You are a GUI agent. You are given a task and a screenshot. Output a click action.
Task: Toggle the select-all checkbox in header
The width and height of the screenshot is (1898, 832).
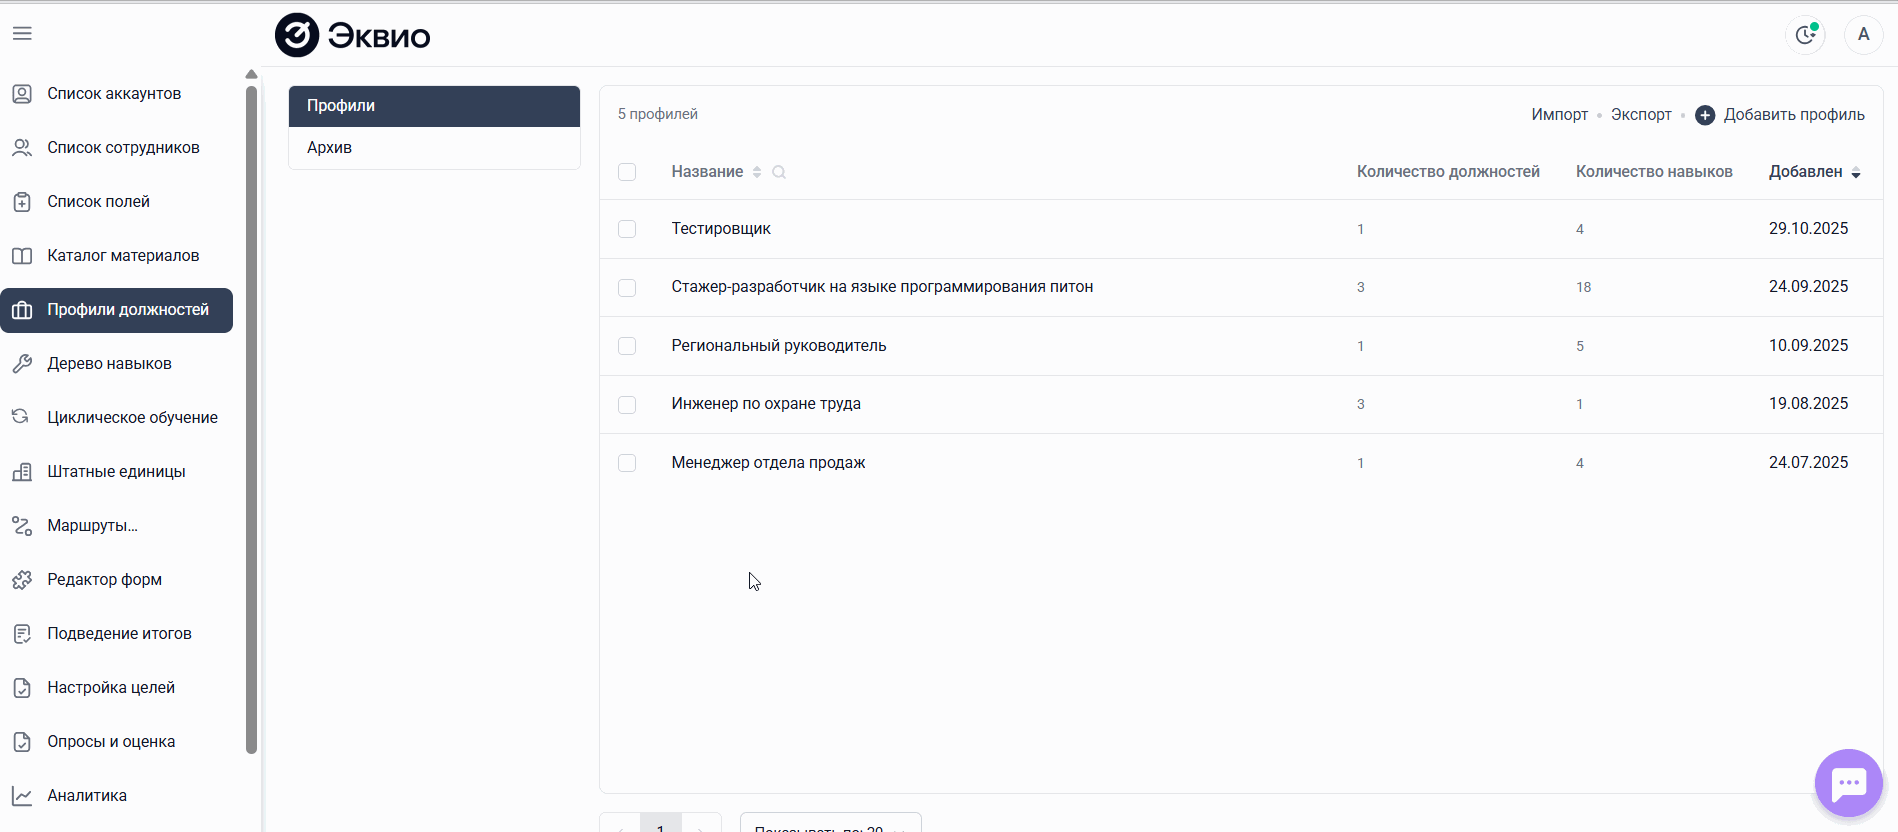click(627, 172)
